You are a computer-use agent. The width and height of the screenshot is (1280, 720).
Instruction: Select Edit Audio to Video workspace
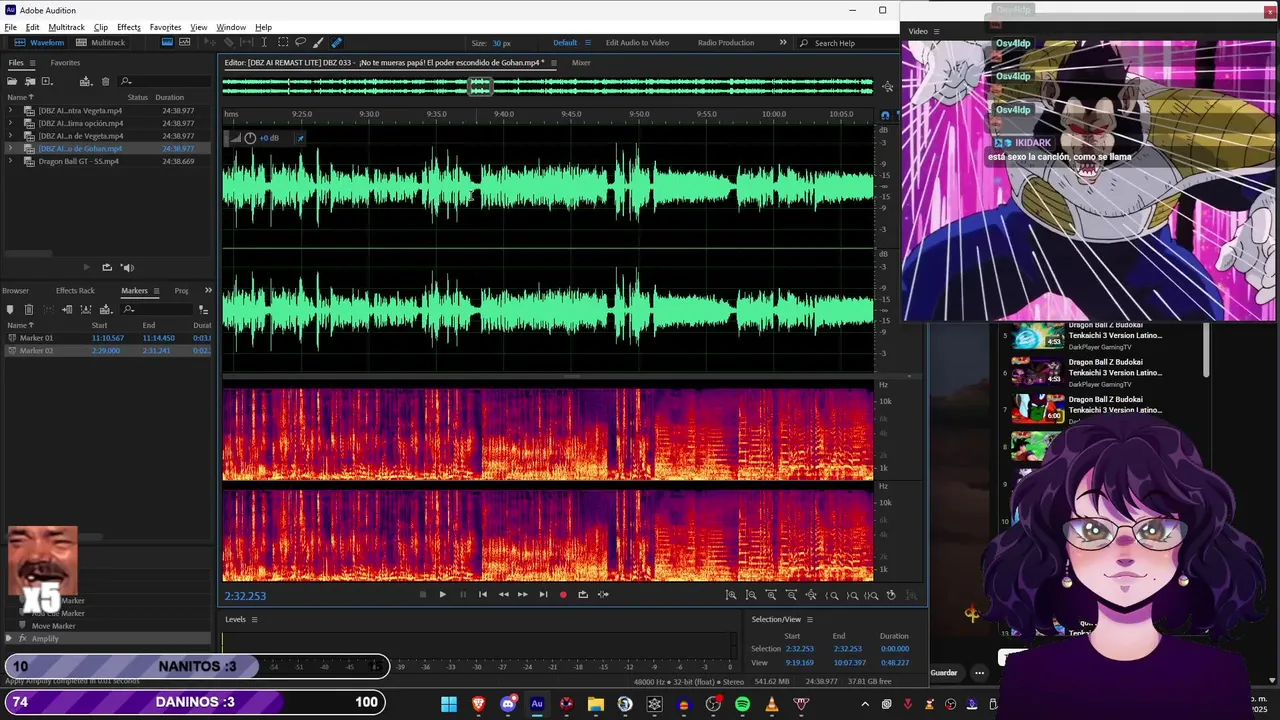click(x=637, y=43)
